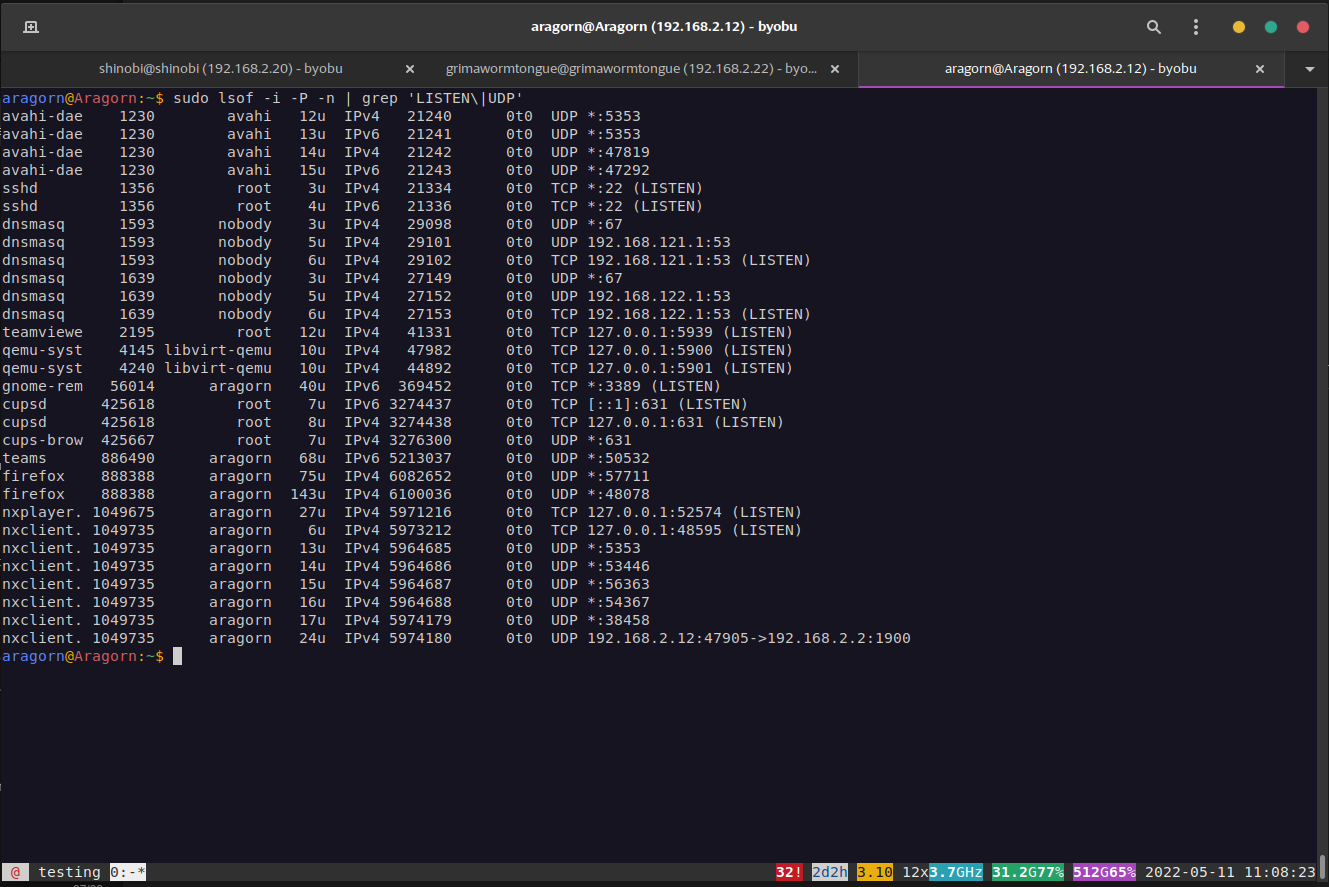
Task: Click the 2d2h uptime indicator
Action: 829,872
